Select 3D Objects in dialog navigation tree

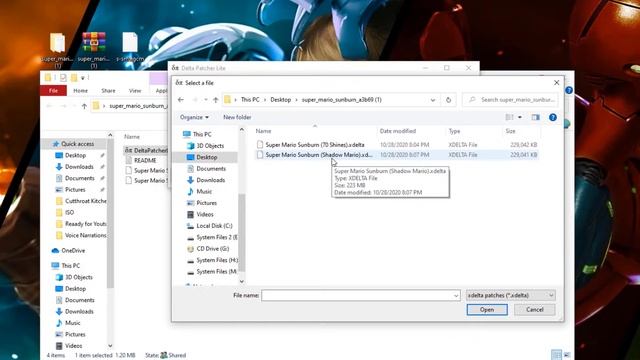click(210, 145)
